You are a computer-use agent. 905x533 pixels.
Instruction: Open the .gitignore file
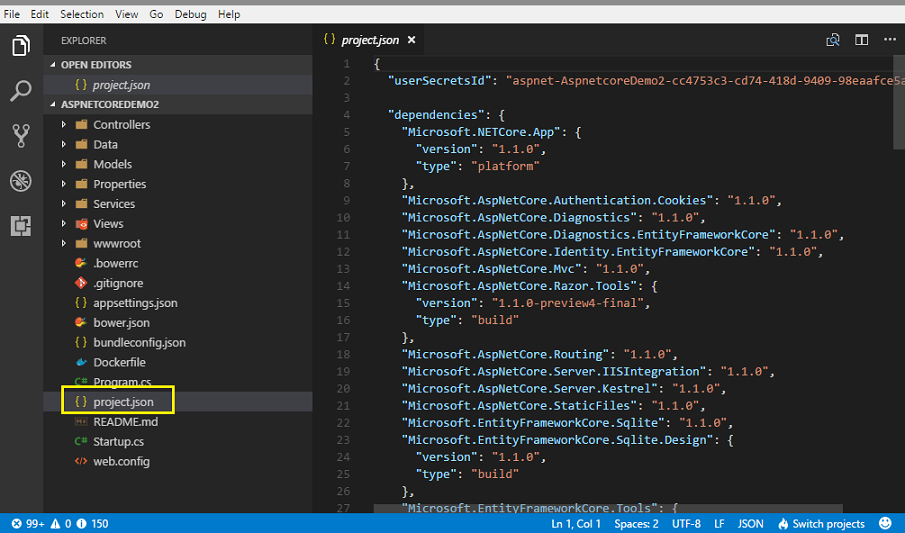[x=118, y=283]
